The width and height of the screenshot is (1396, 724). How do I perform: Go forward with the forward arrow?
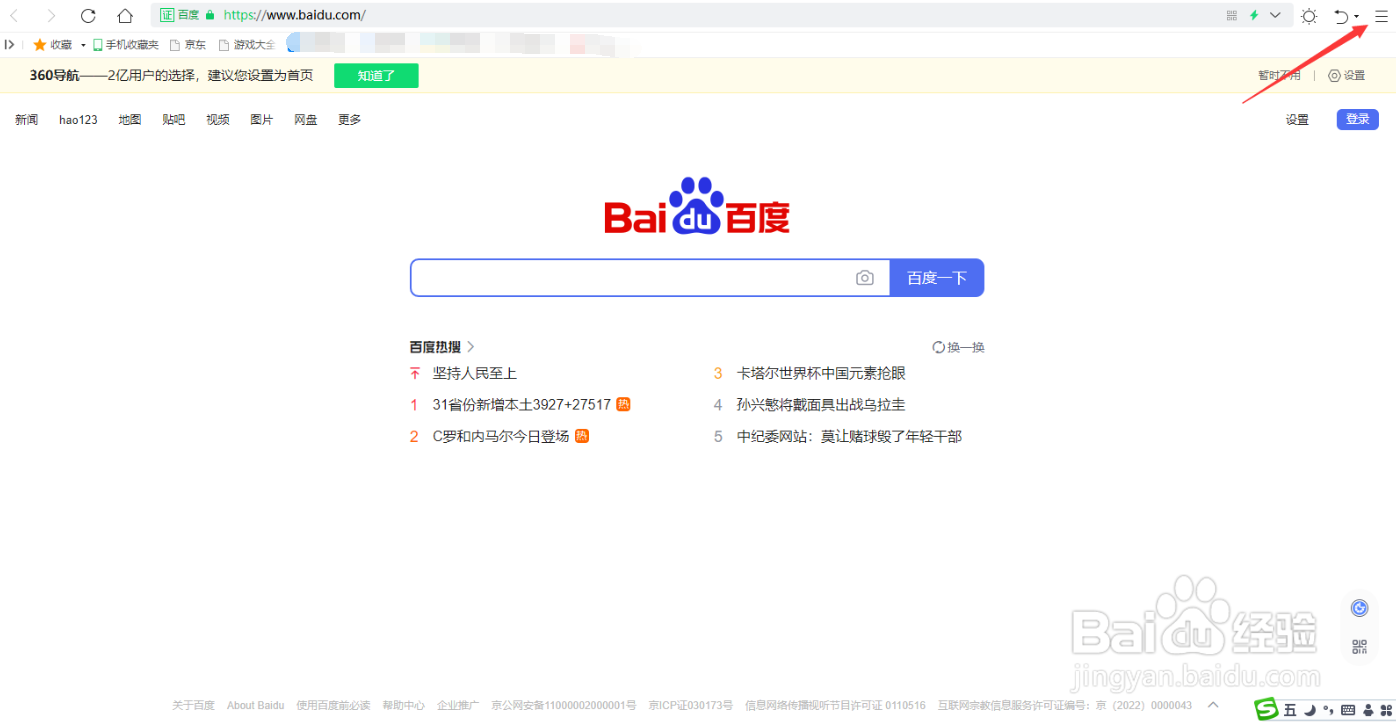click(51, 15)
